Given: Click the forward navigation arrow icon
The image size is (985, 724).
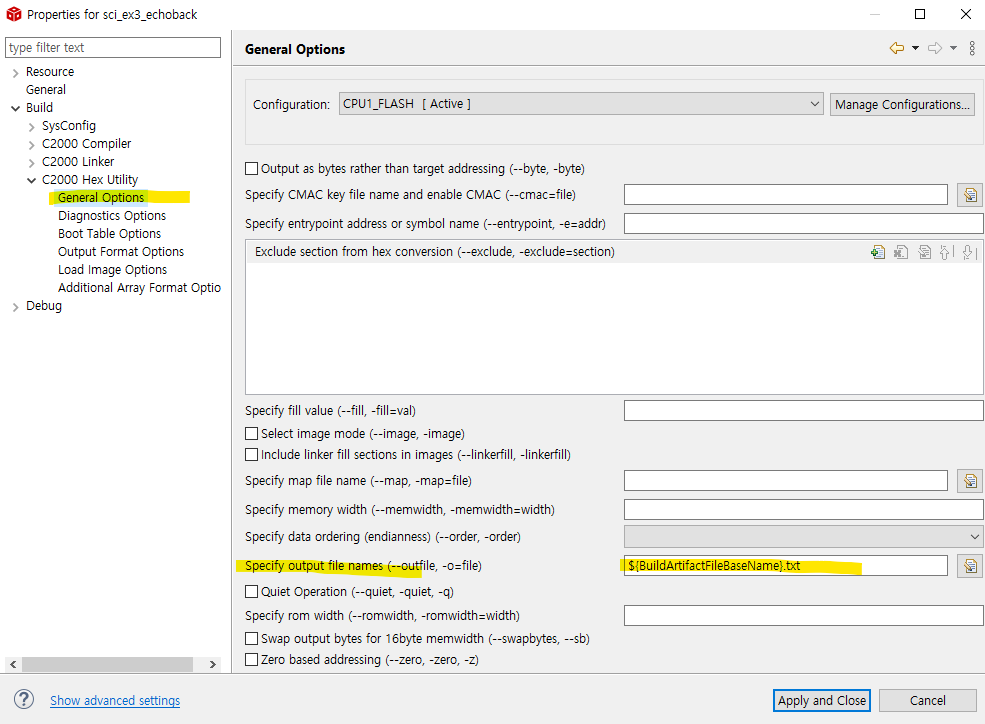Looking at the screenshot, I should point(935,48).
